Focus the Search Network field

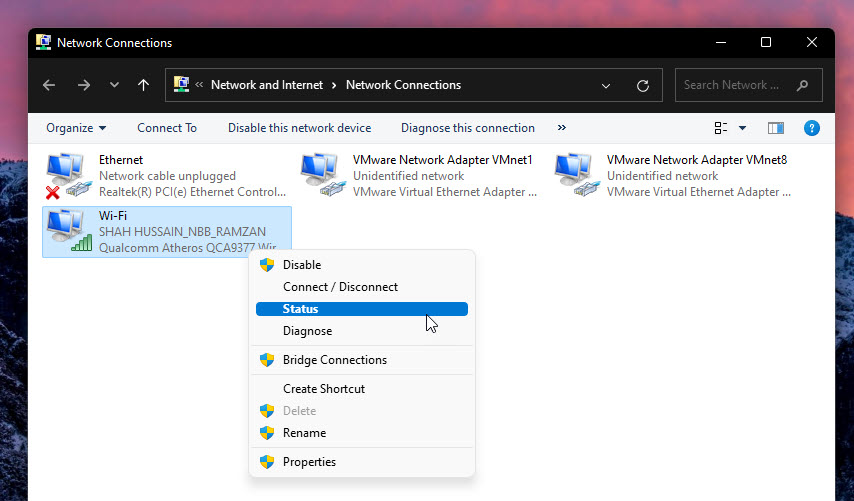click(x=748, y=85)
